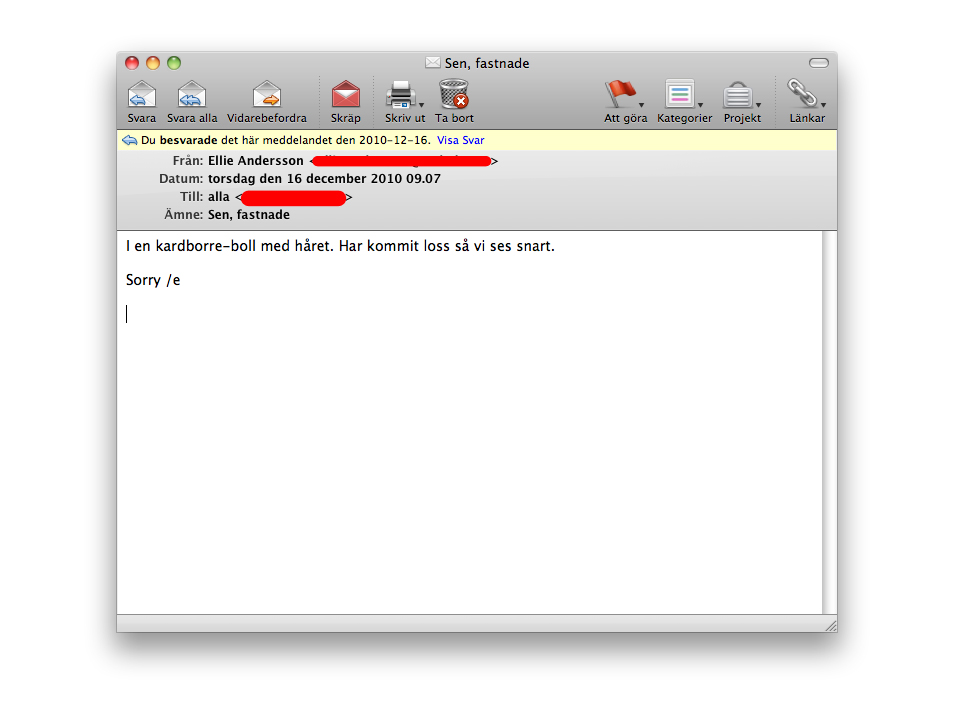
Task: Expand the Projekt dropdown arrow
Action: [759, 105]
